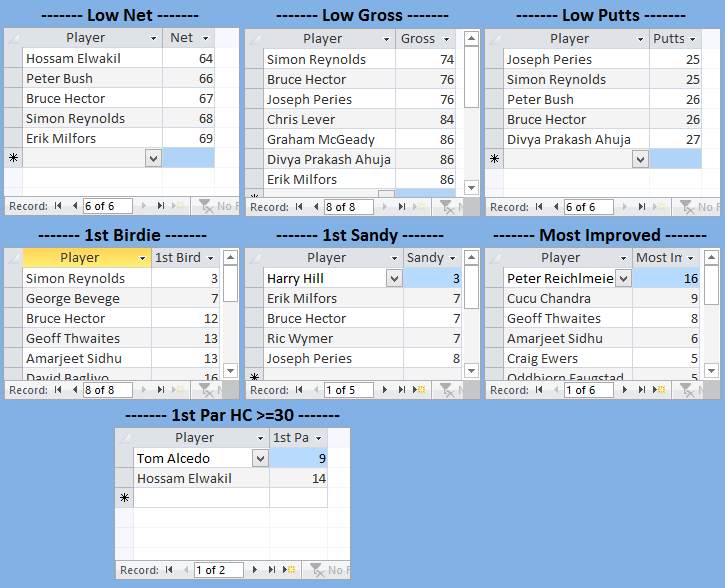
Task: Open the Tom Alcedo player dropdown
Action: click(260, 459)
